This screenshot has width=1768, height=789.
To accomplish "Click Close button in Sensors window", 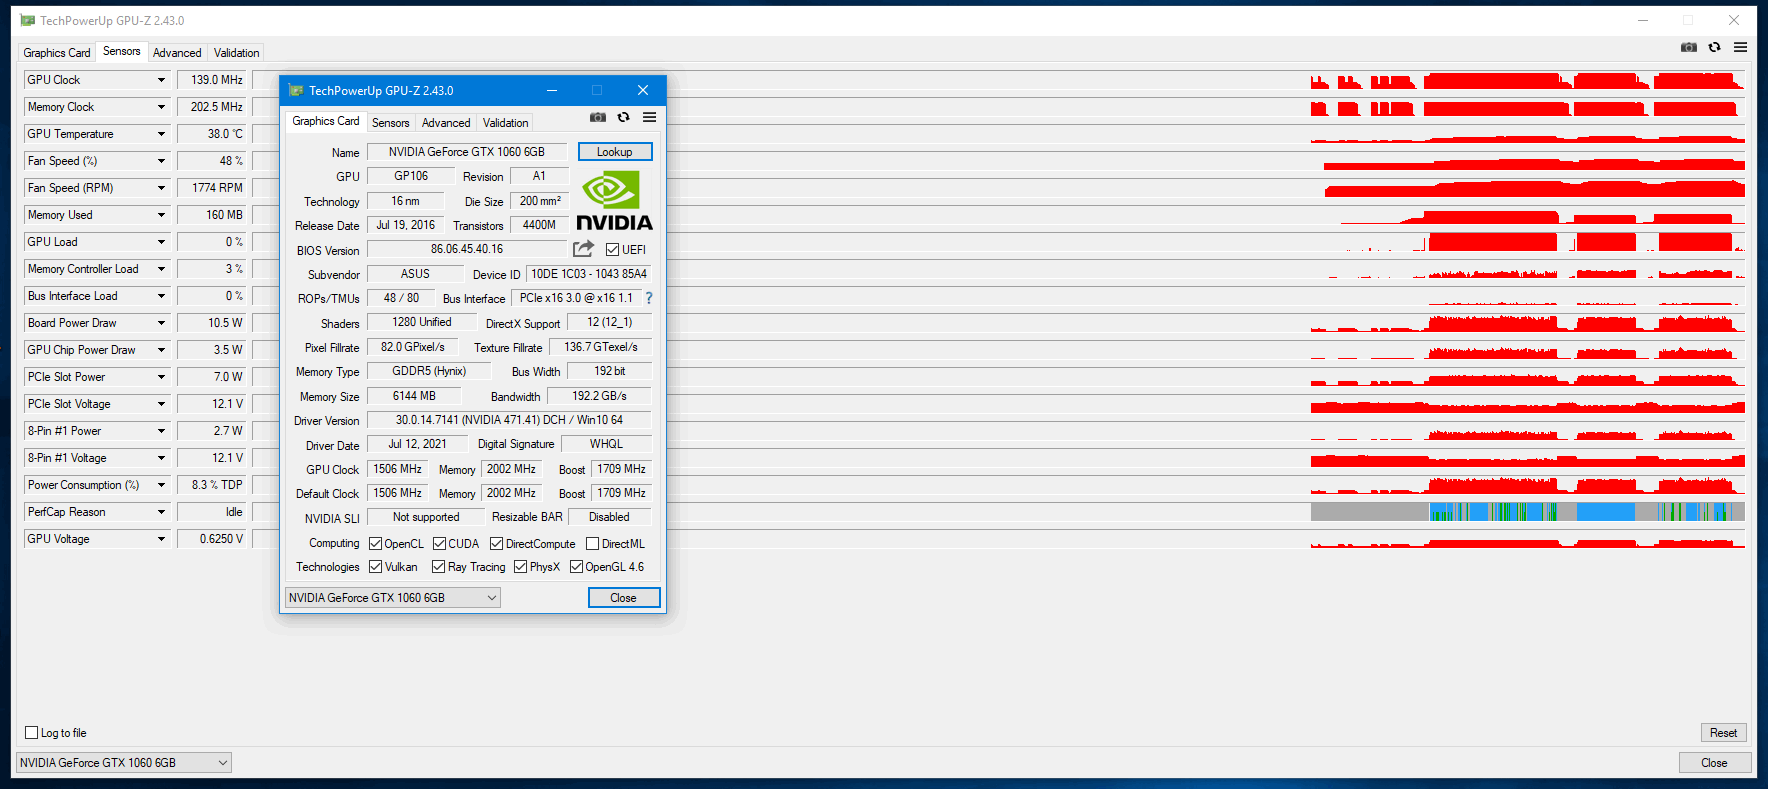I will 1714,763.
